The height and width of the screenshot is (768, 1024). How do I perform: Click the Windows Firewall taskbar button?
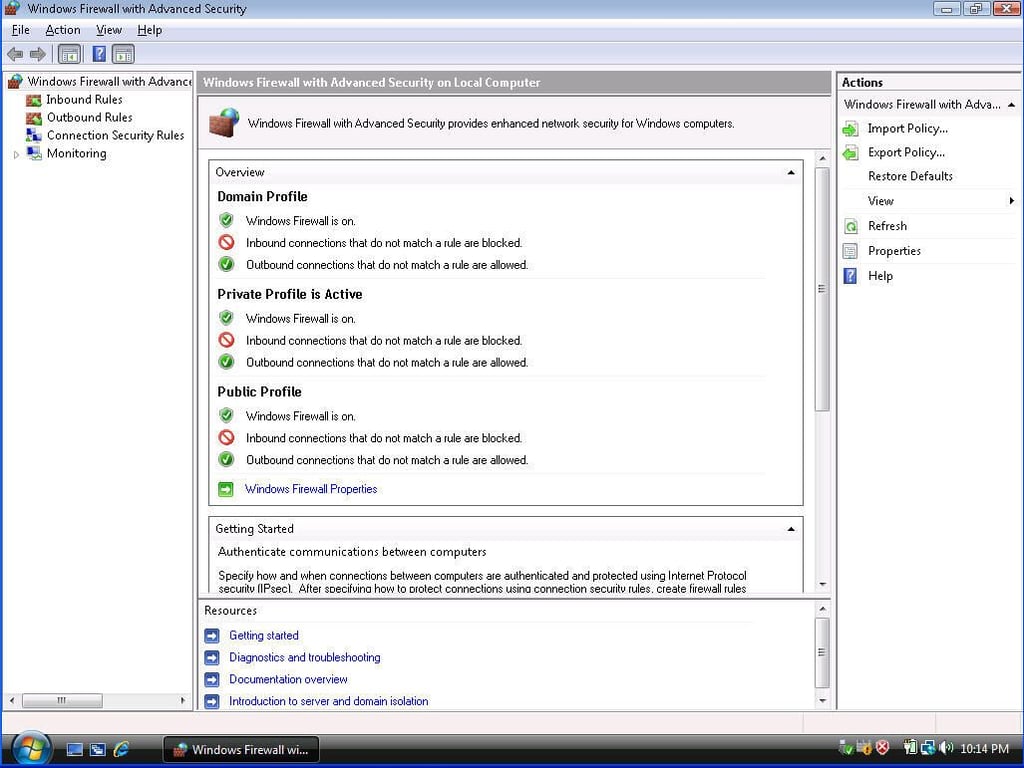(x=240, y=750)
